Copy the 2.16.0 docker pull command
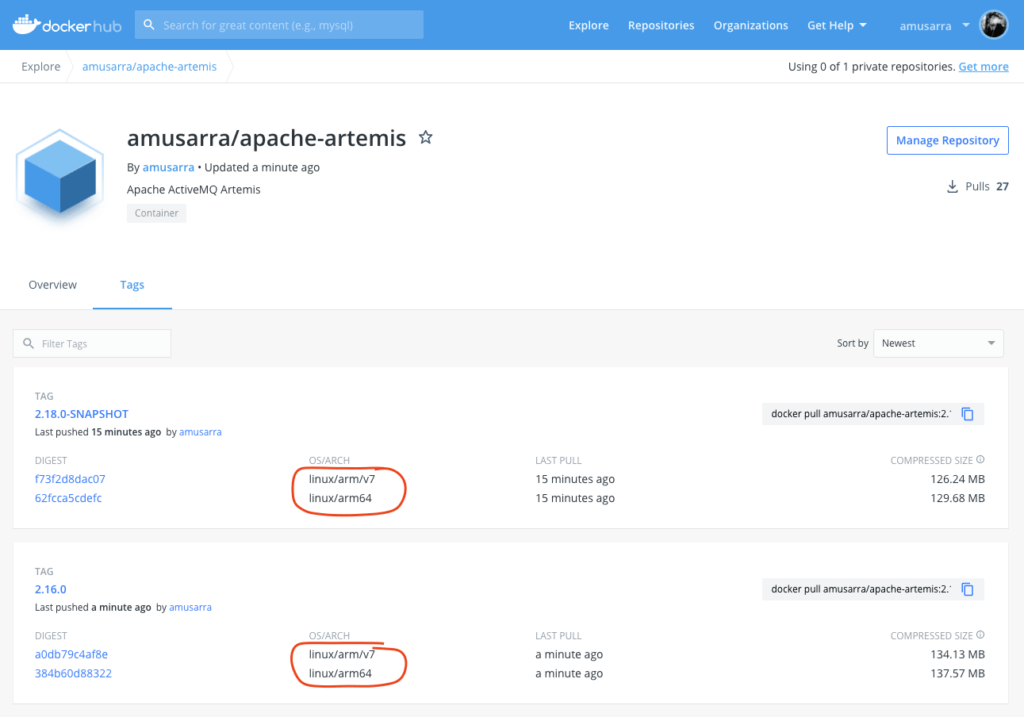This screenshot has width=1024, height=717. (x=968, y=589)
